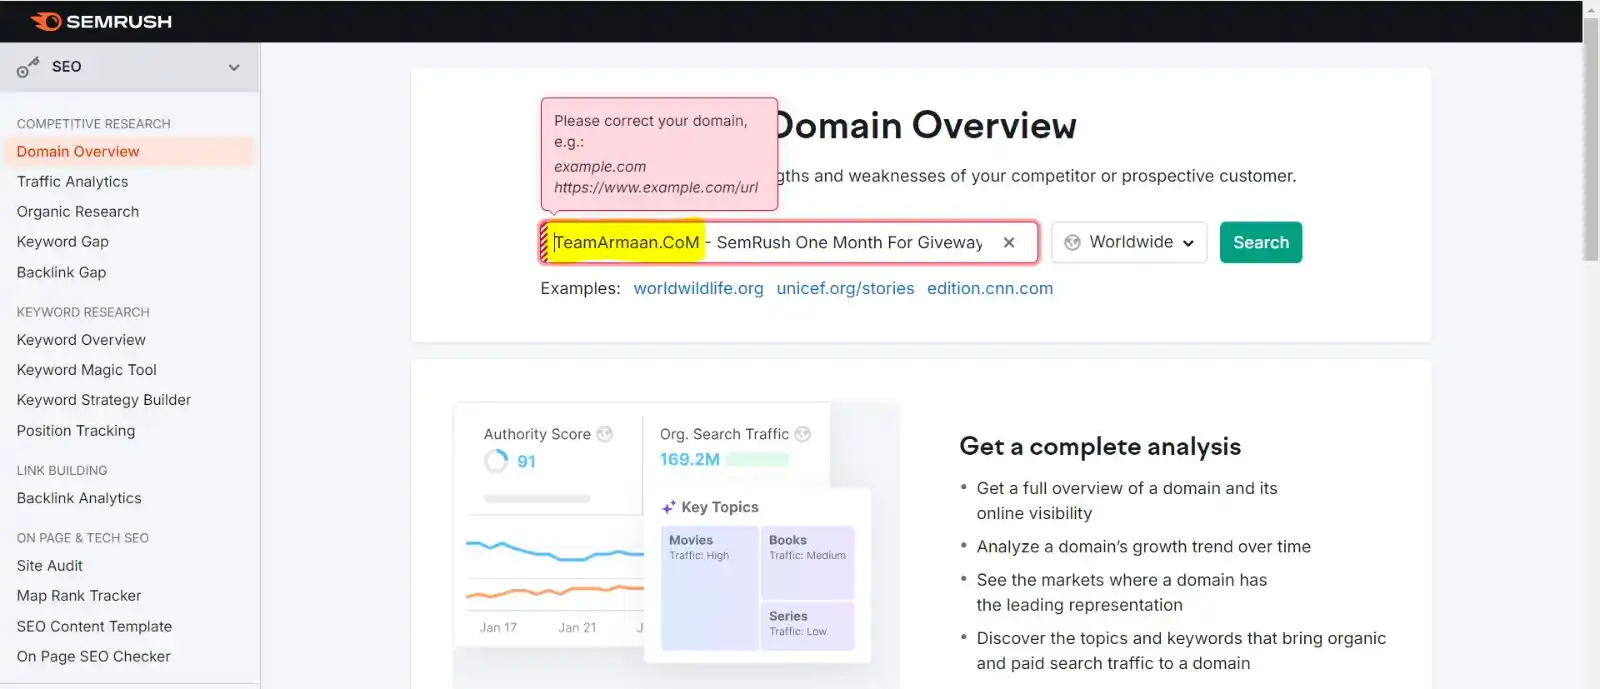Image resolution: width=1600 pixels, height=689 pixels.
Task: Select Domain Overview in sidebar
Action: click(130, 151)
